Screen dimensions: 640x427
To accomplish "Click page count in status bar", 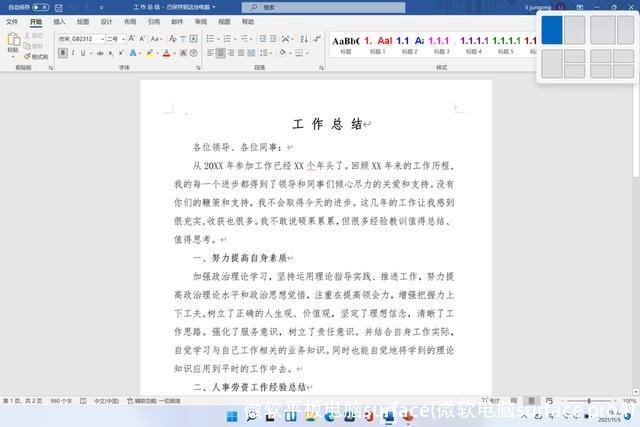I will [x=22, y=401].
